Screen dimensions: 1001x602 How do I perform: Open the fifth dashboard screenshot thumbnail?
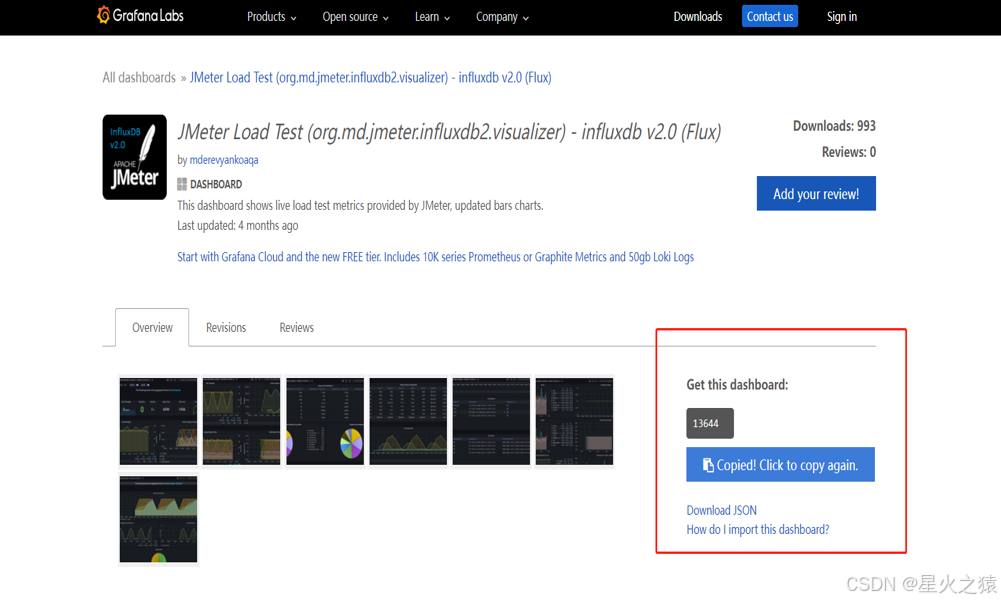pyautogui.click(x=491, y=421)
